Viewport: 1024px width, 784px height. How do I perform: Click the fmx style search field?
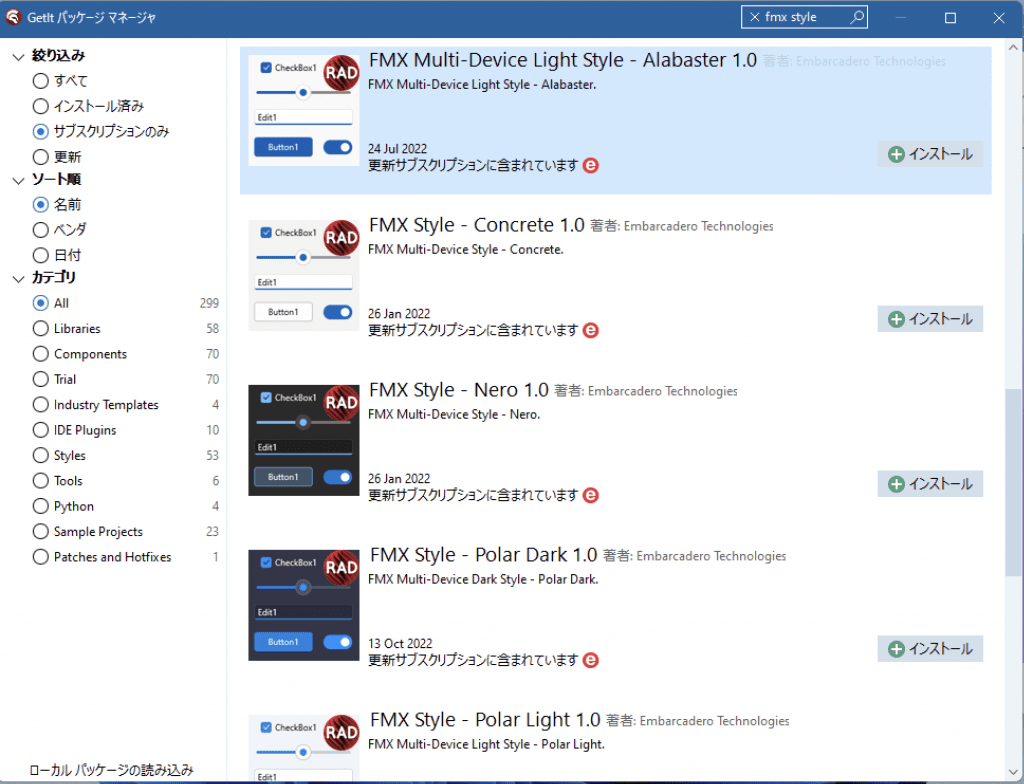(803, 17)
